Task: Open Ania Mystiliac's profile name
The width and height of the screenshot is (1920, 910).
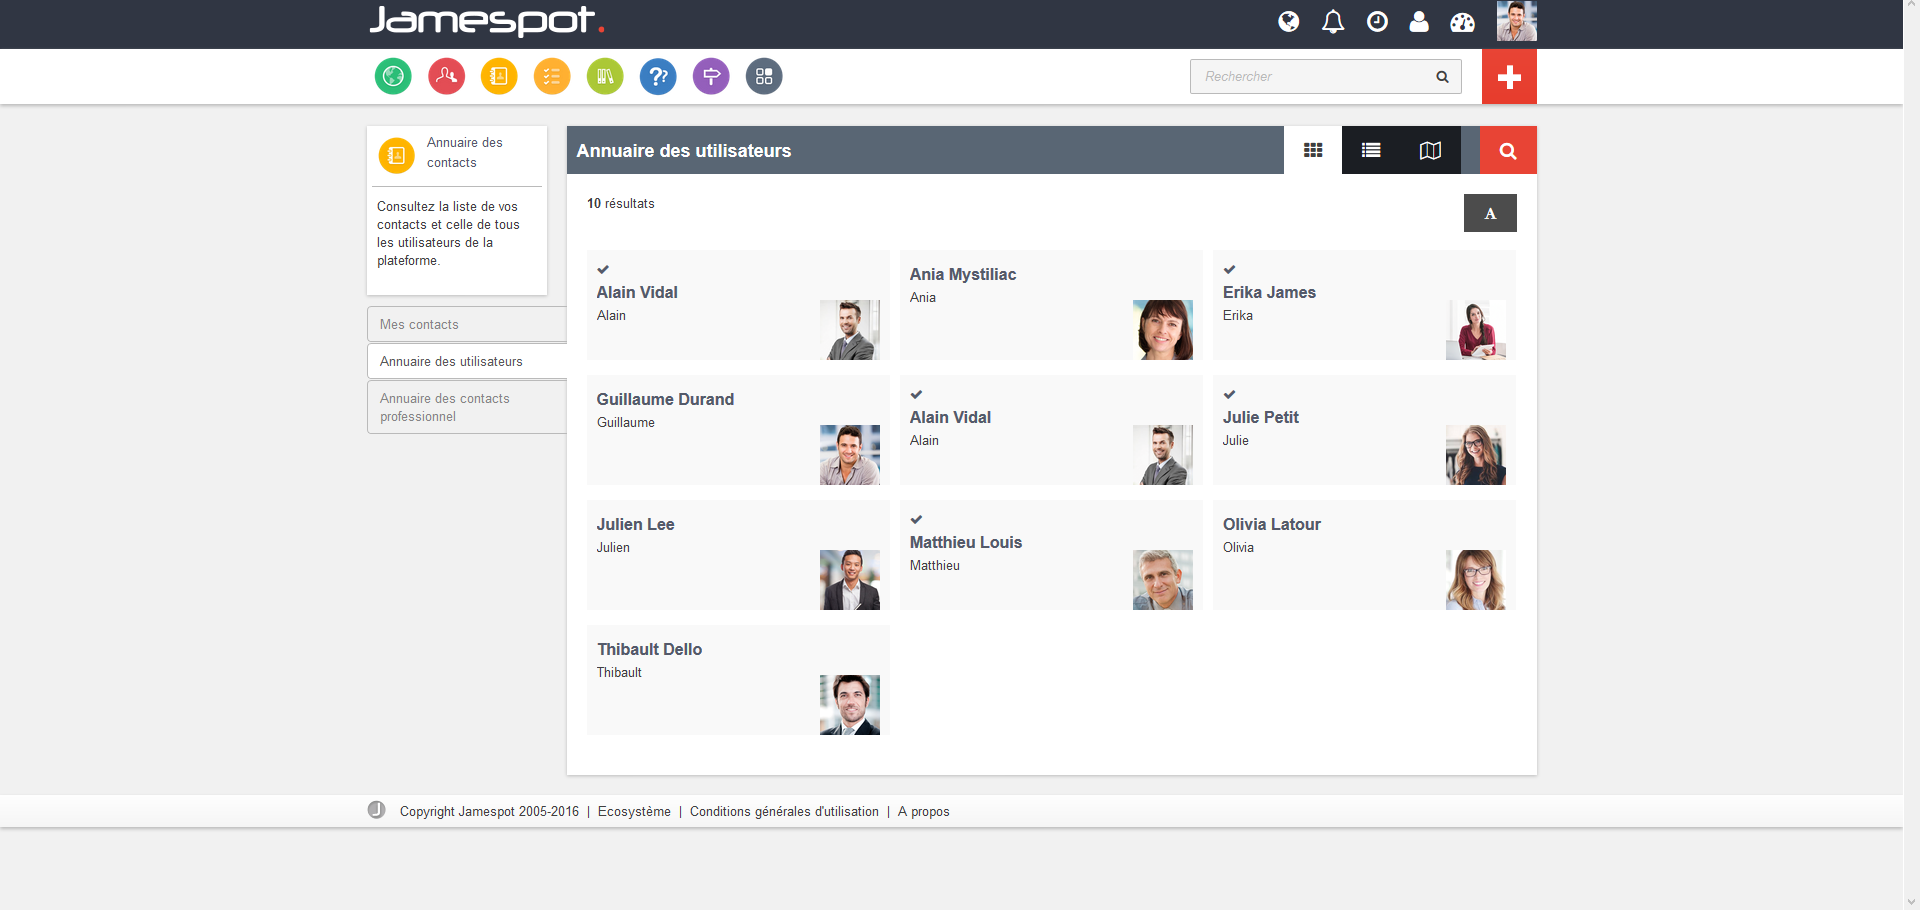Action: tap(963, 274)
